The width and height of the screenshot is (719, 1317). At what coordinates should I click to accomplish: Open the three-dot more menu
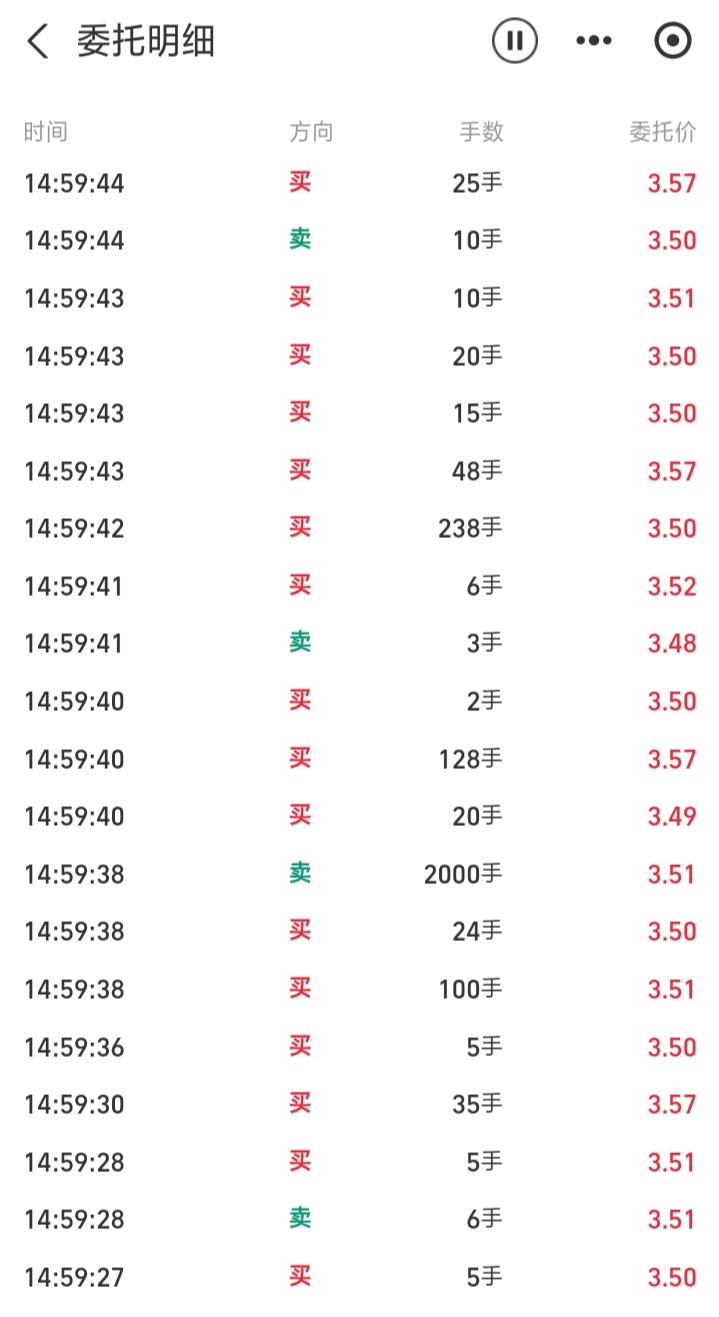click(594, 41)
